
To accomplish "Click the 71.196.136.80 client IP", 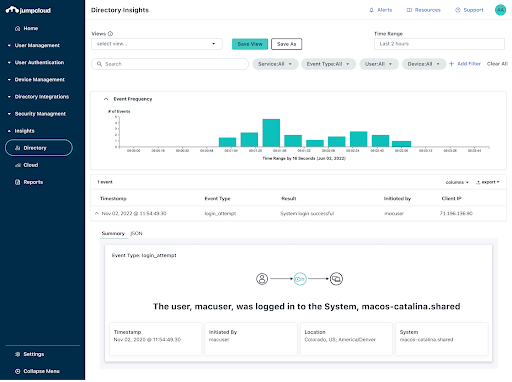I will point(456,213).
